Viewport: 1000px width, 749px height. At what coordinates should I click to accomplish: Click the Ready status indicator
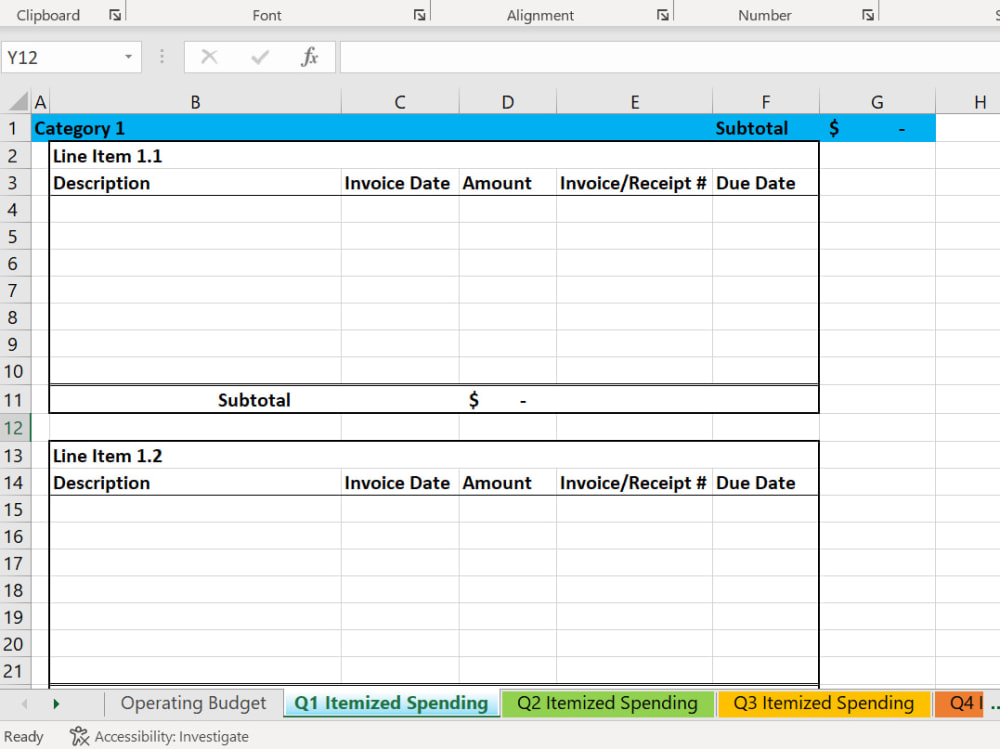(x=24, y=737)
